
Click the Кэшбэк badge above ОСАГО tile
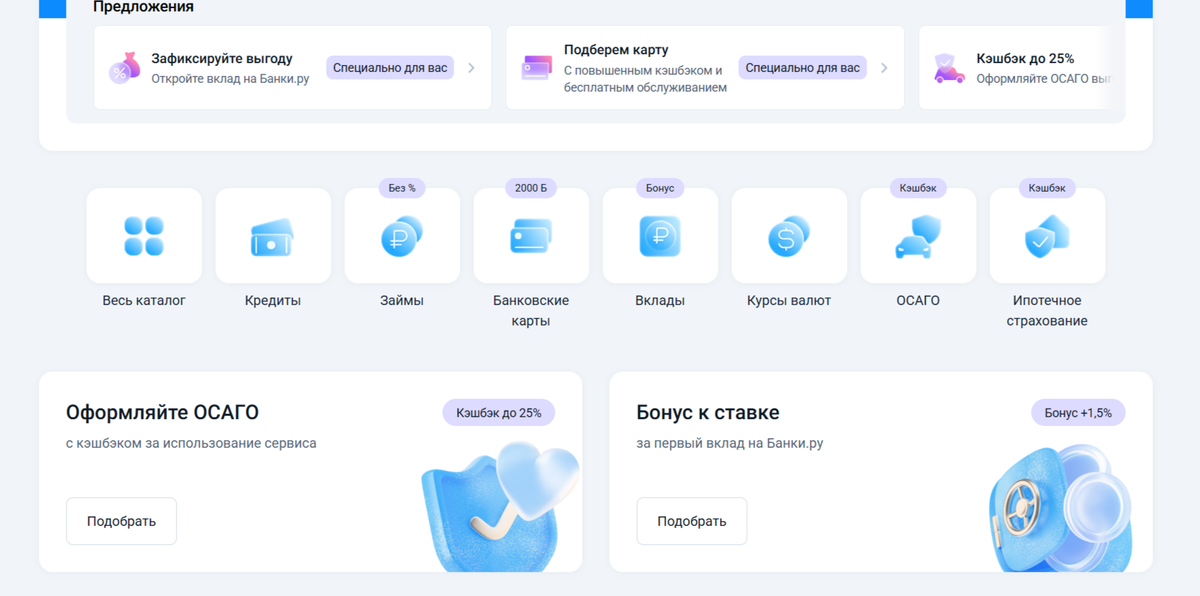tap(918, 188)
